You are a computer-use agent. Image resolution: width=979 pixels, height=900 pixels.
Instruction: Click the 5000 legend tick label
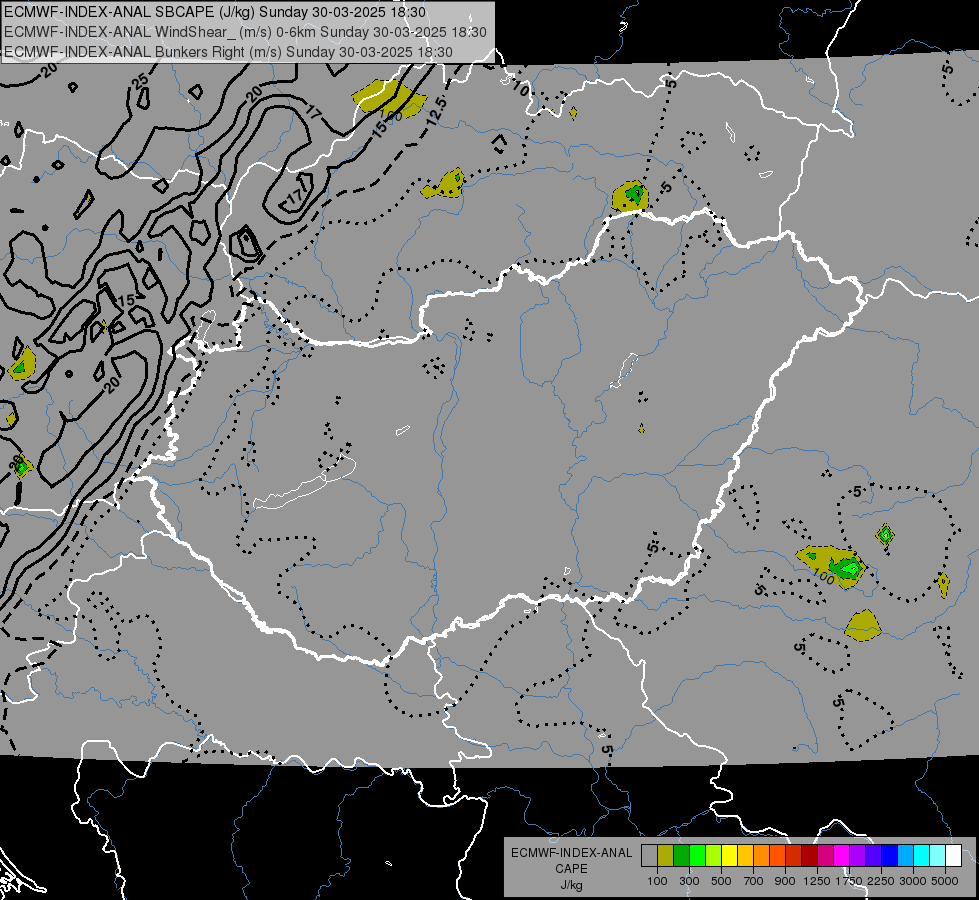pyautogui.click(x=945, y=881)
